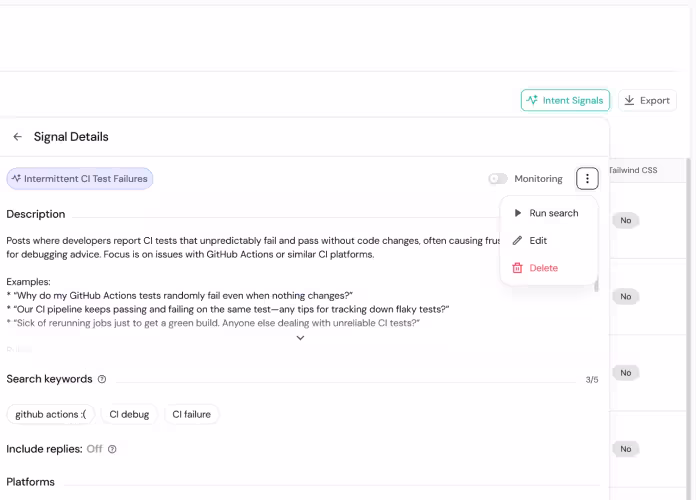Click the Include replies help icon

(112, 450)
